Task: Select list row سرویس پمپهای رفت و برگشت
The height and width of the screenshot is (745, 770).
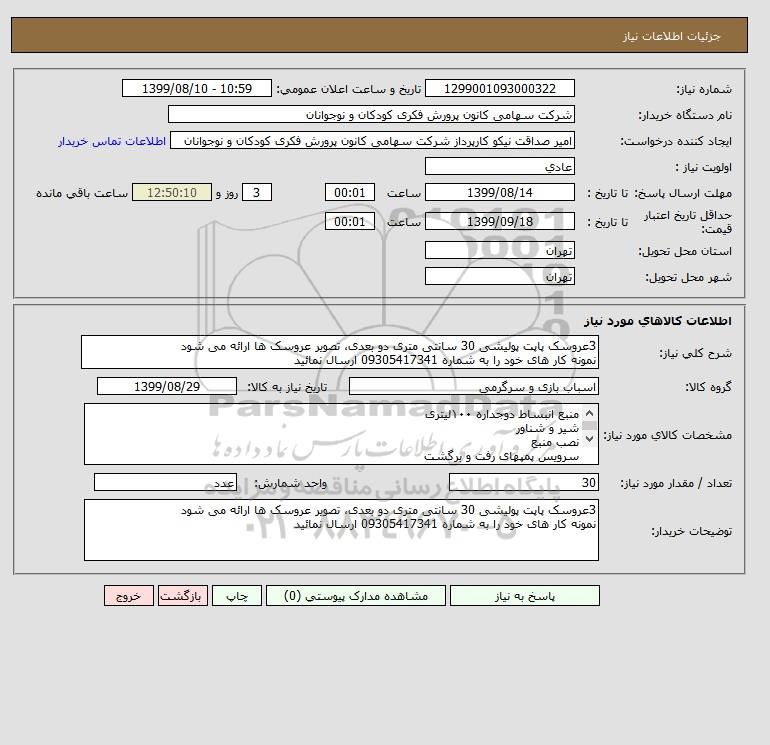Action: (x=501, y=457)
